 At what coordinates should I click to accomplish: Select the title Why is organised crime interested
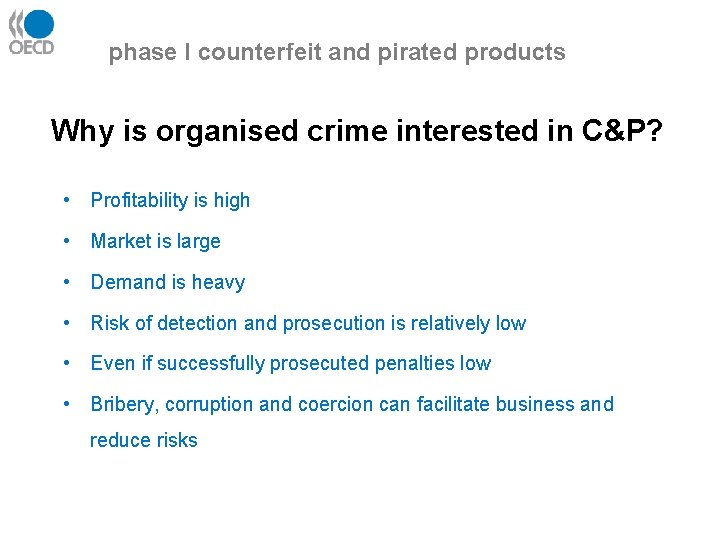click(356, 132)
